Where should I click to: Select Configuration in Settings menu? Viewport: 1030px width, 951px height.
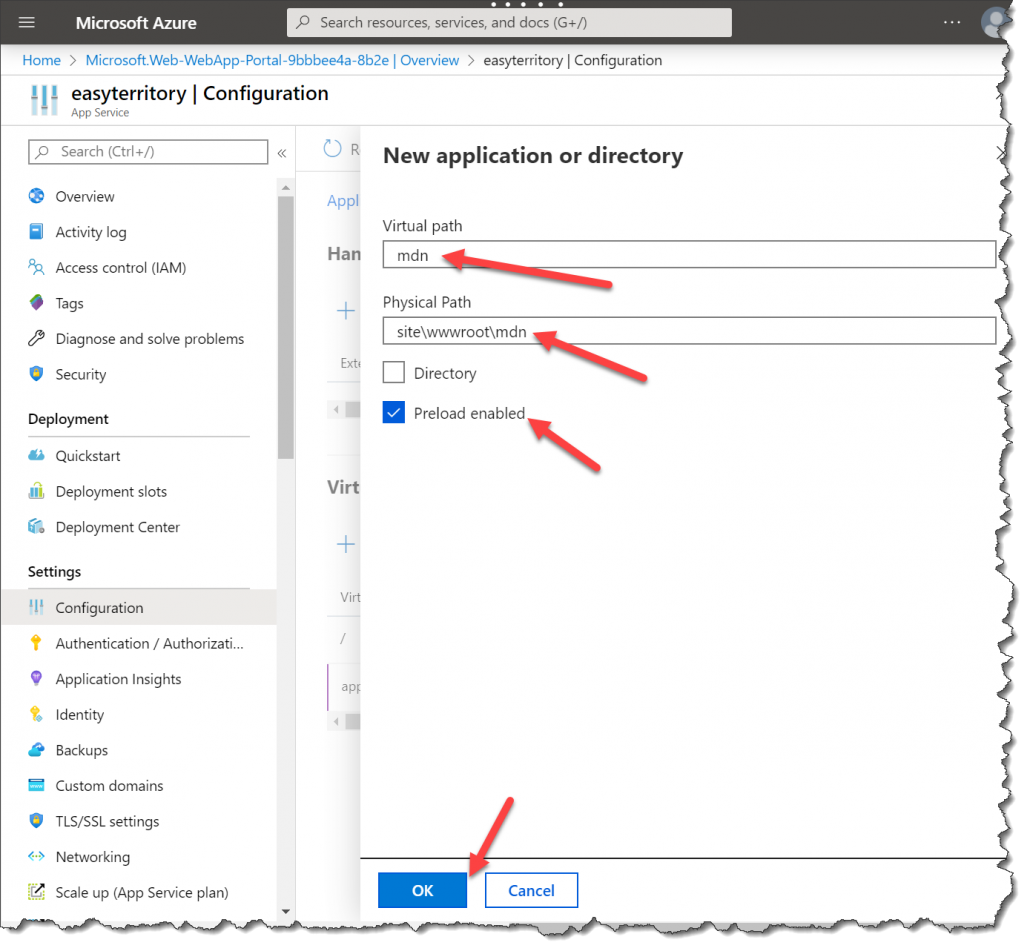[x=99, y=608]
